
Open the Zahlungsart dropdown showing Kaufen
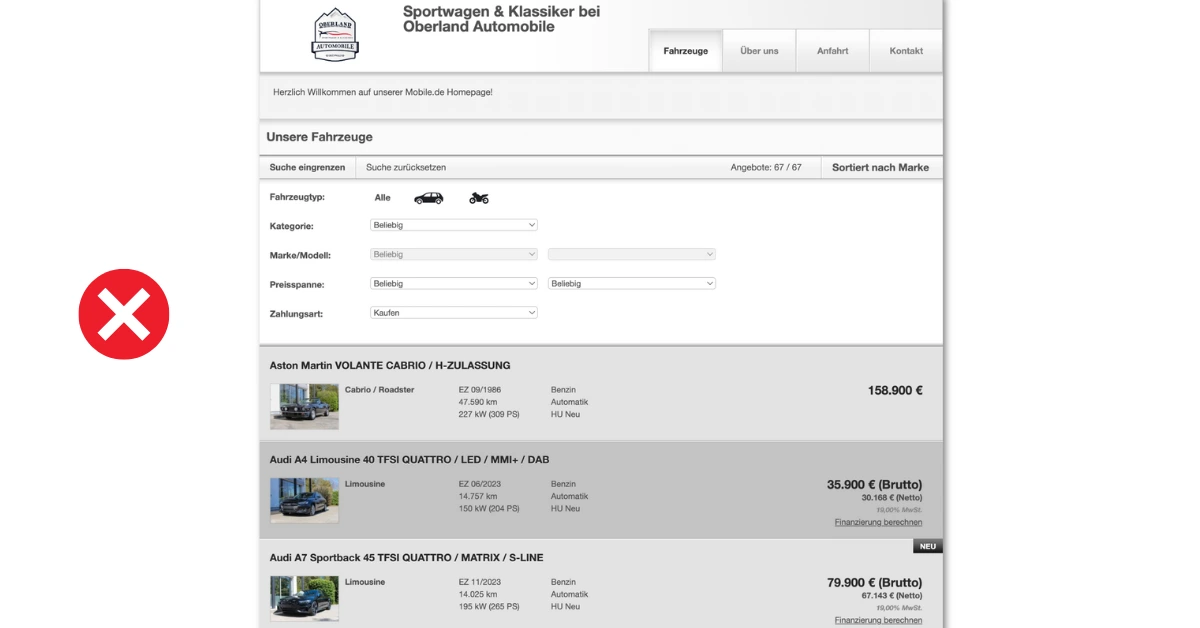click(453, 312)
